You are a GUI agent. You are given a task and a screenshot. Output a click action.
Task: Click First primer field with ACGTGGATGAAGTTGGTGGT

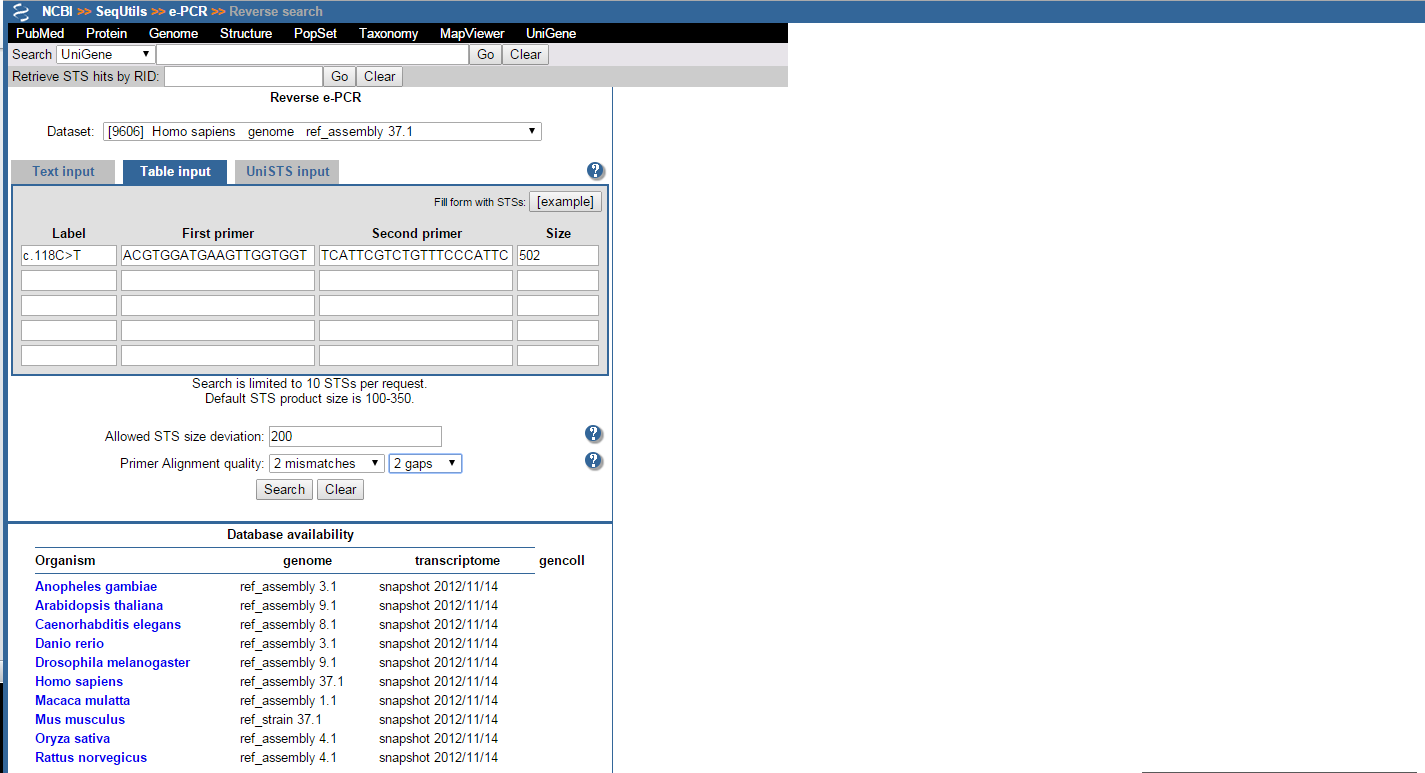[x=218, y=256]
